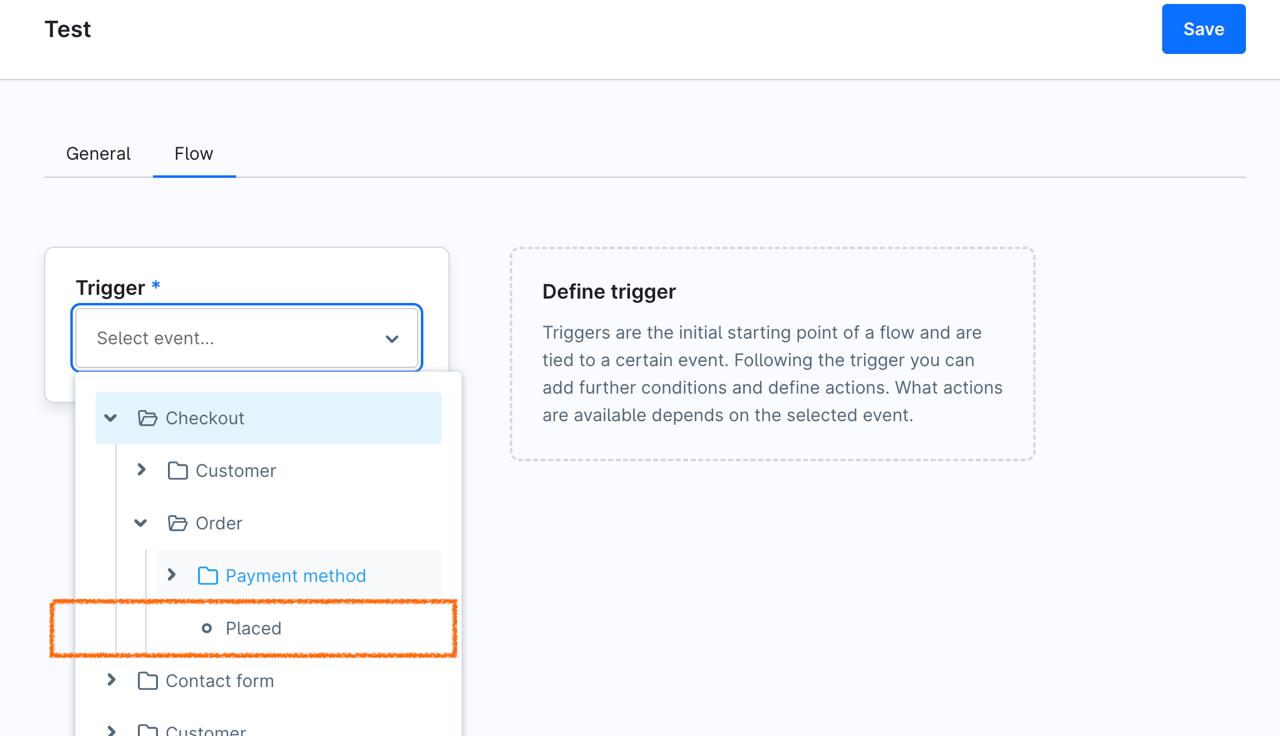The image size is (1280, 736).
Task: Click the Payment method folder icon
Action: (207, 575)
